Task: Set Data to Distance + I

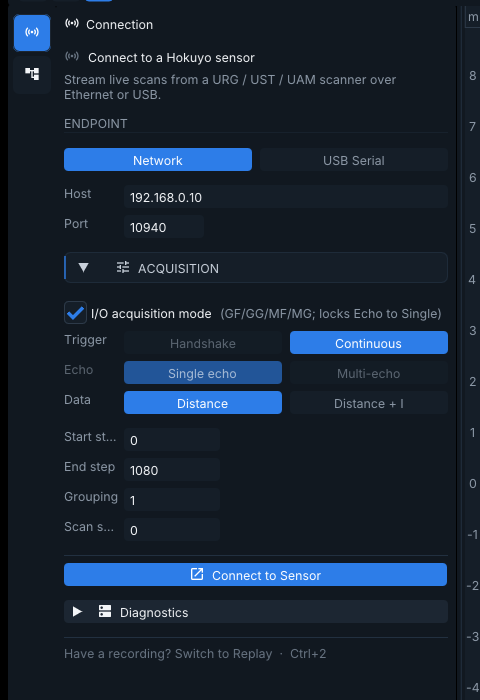Action: point(368,403)
